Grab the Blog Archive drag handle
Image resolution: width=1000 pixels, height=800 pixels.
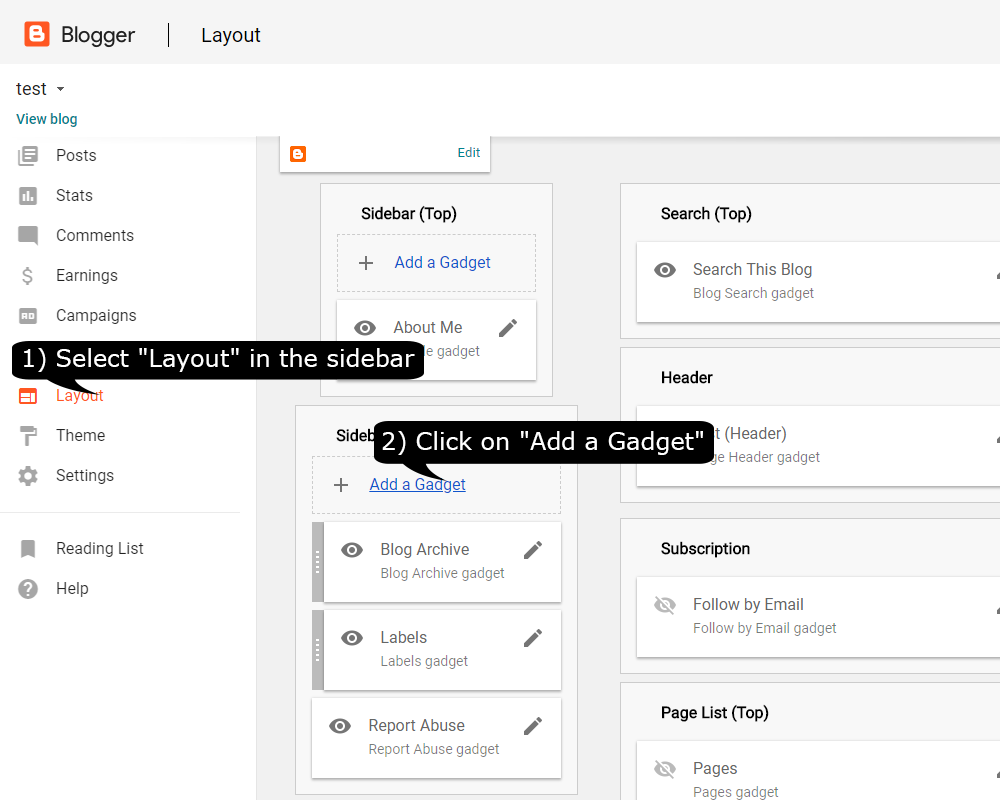coord(318,562)
